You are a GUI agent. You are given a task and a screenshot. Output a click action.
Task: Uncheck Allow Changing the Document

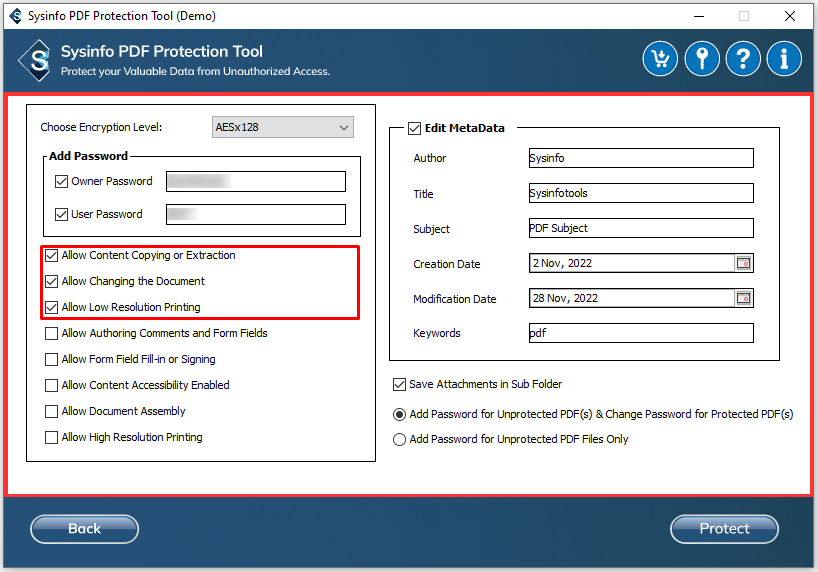51,281
